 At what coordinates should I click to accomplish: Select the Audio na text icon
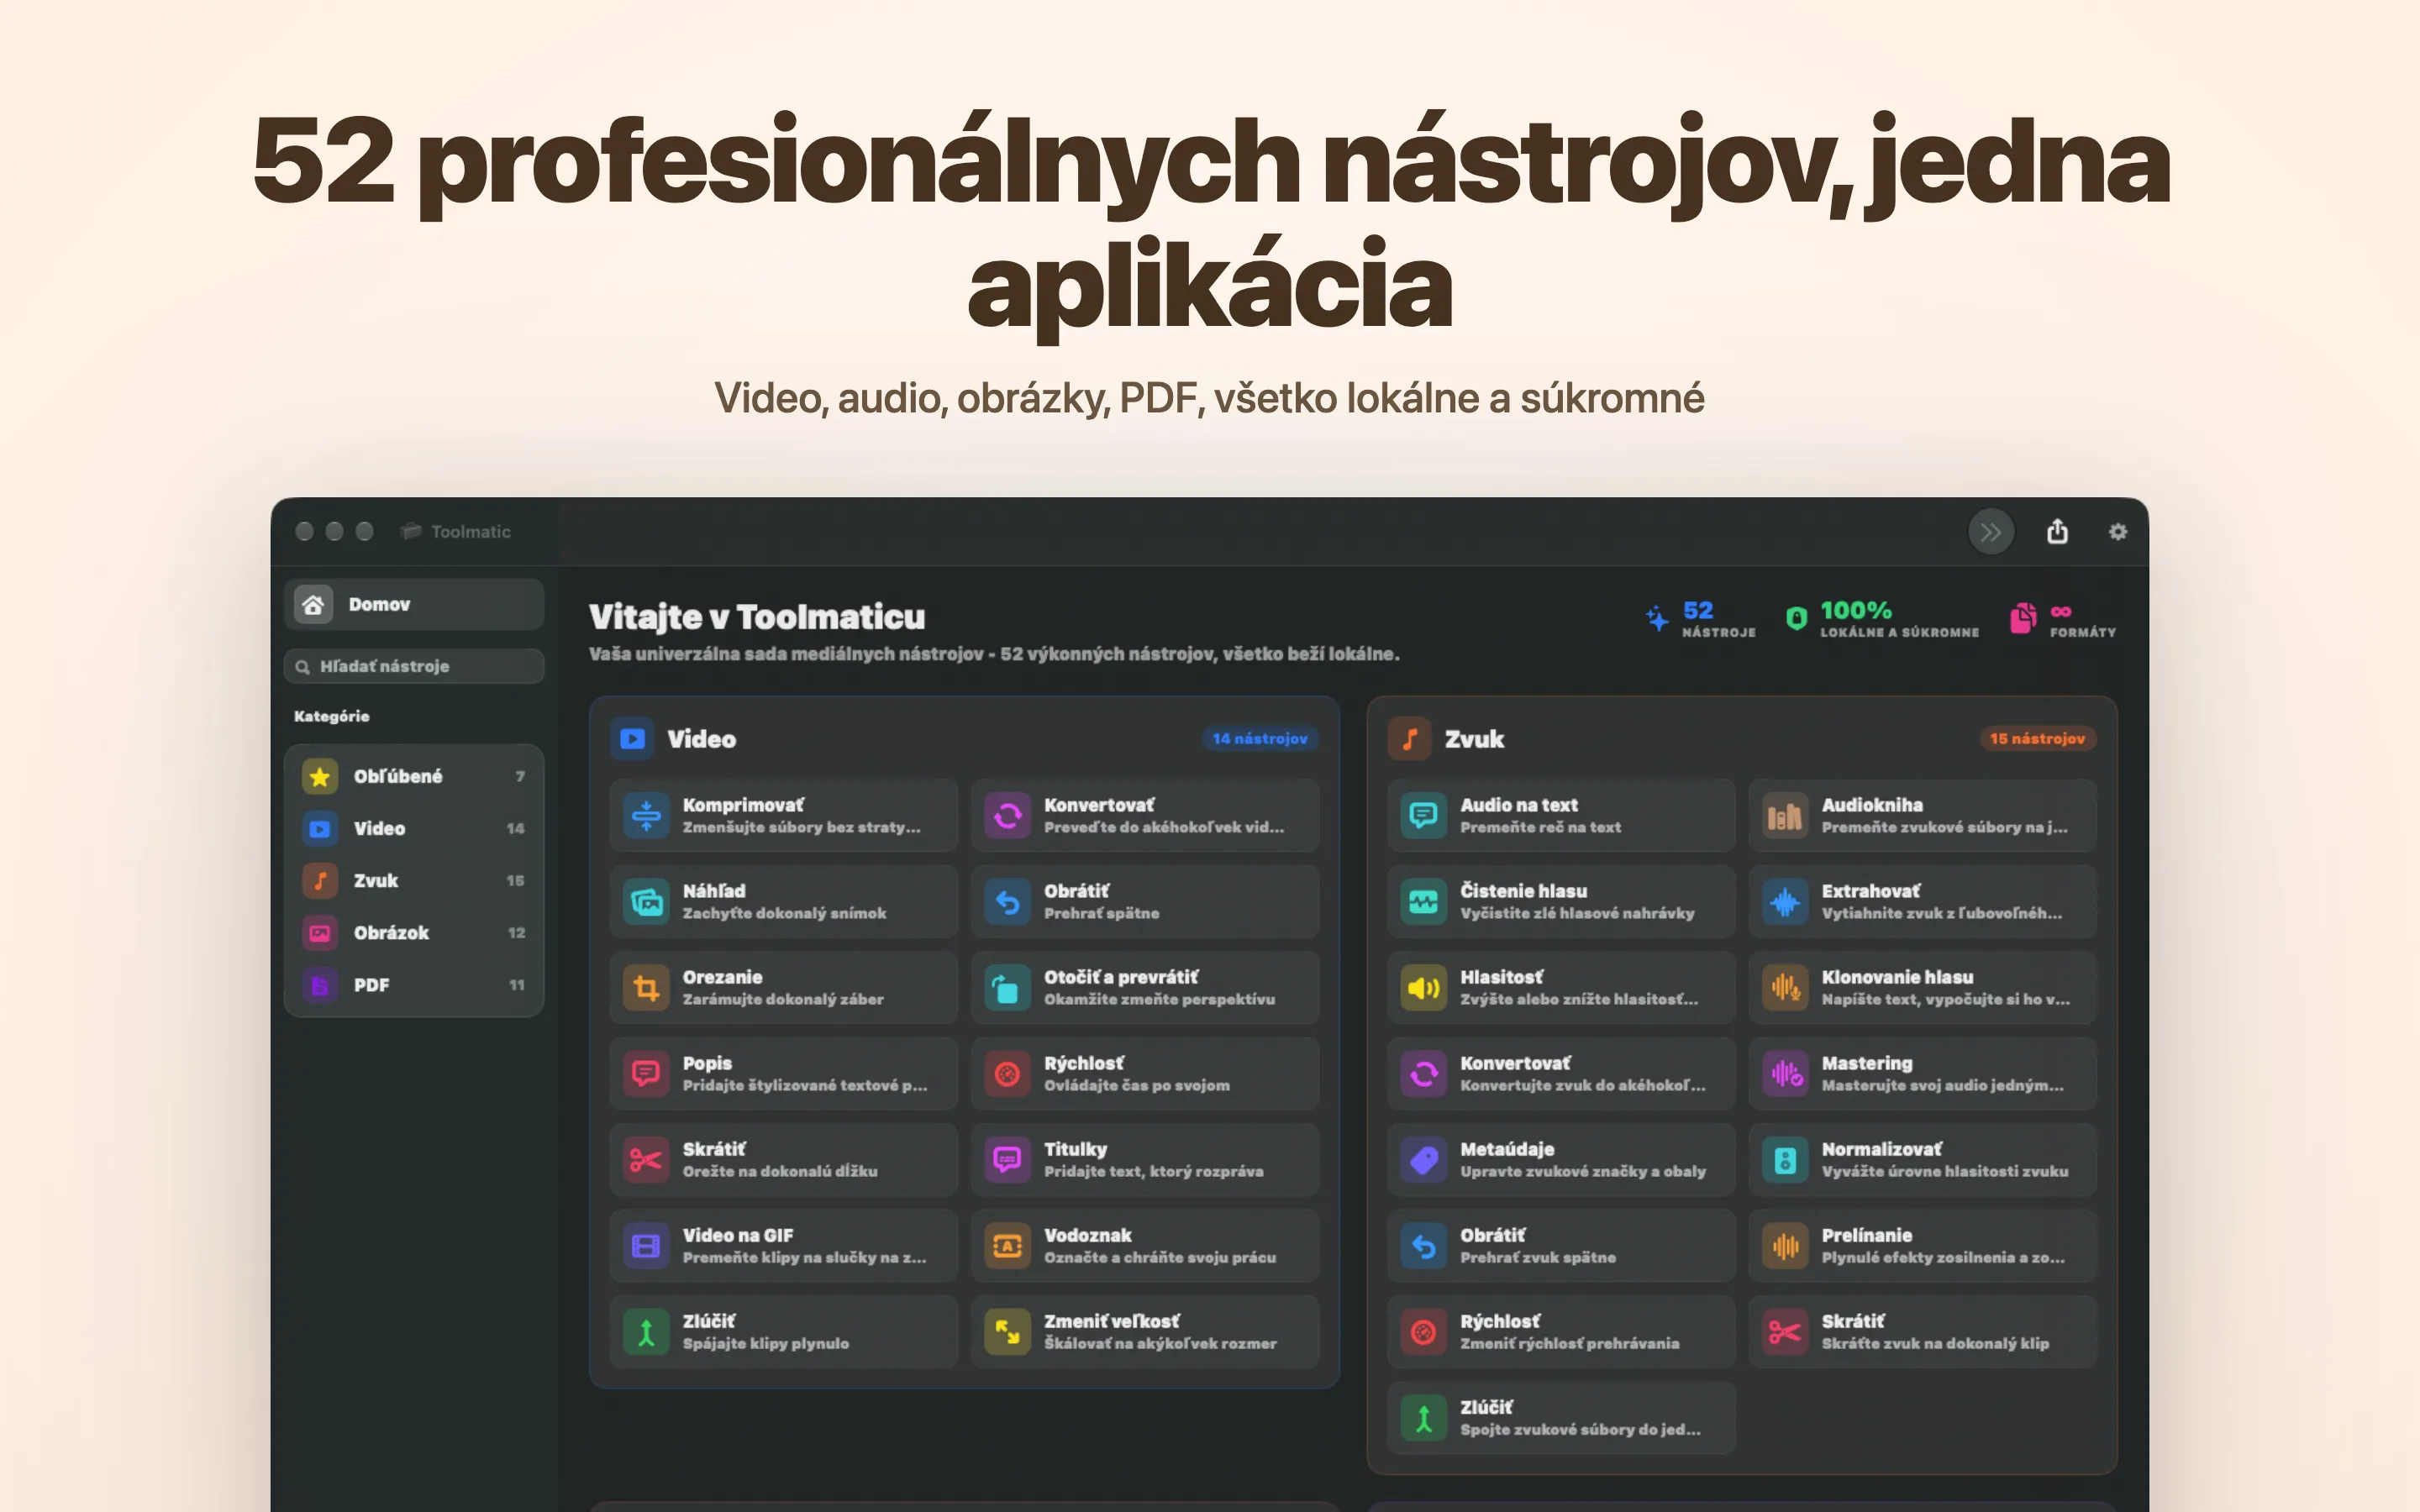tap(1423, 816)
